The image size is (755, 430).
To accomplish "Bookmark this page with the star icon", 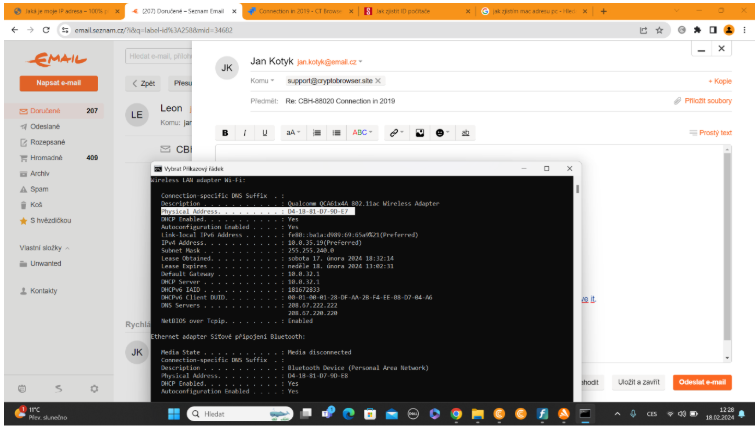I will coord(659,30).
